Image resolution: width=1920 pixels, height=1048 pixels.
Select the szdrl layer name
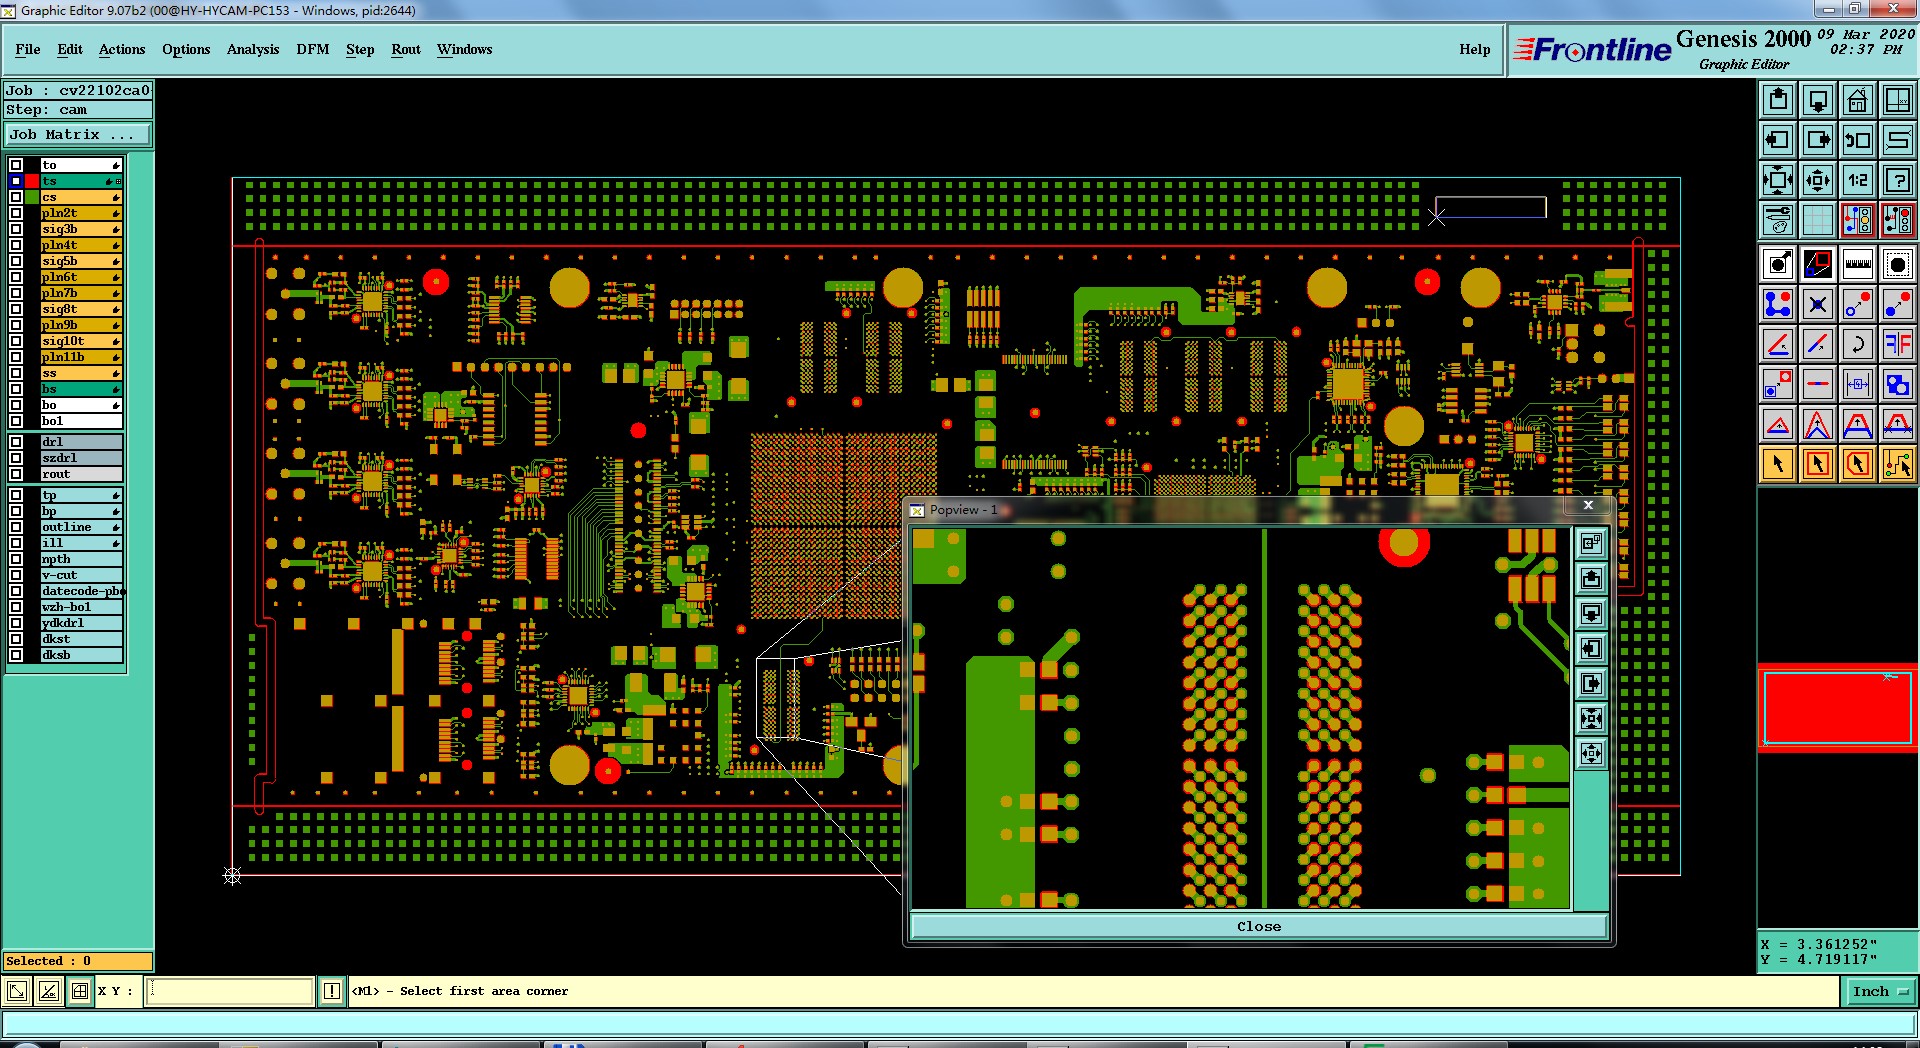coord(81,458)
